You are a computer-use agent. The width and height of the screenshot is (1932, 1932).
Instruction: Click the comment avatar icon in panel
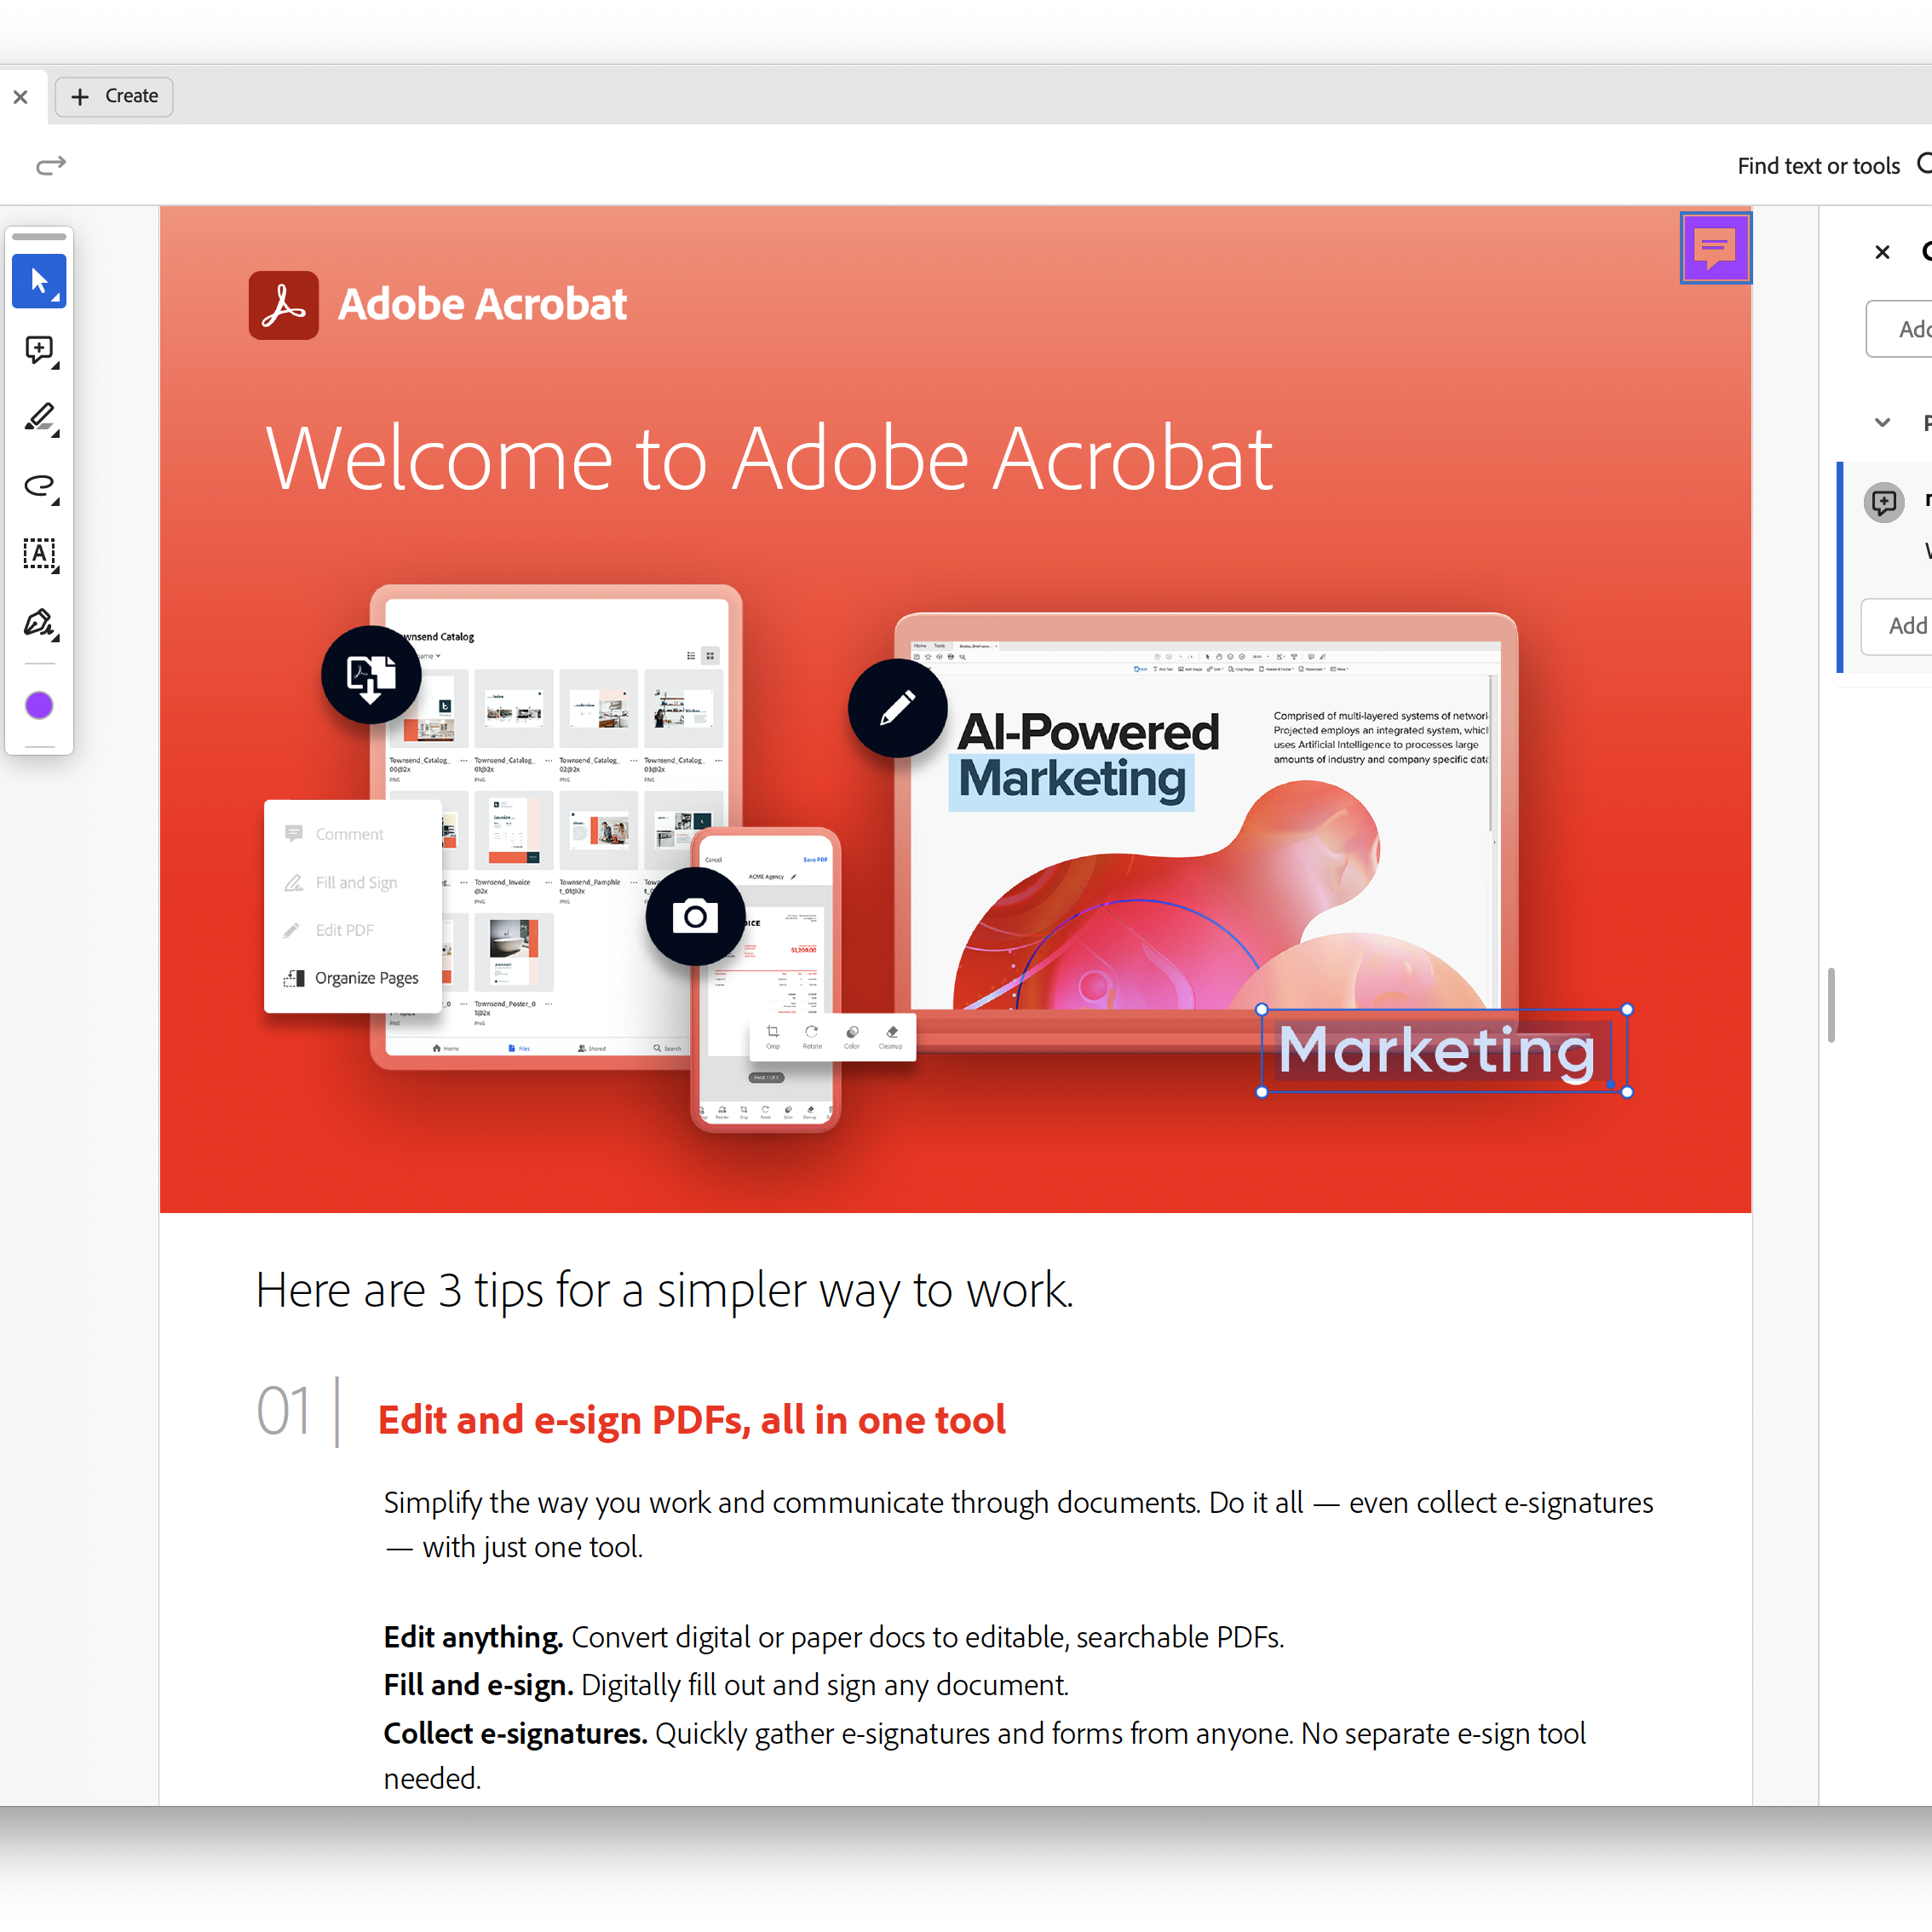[x=1883, y=502]
